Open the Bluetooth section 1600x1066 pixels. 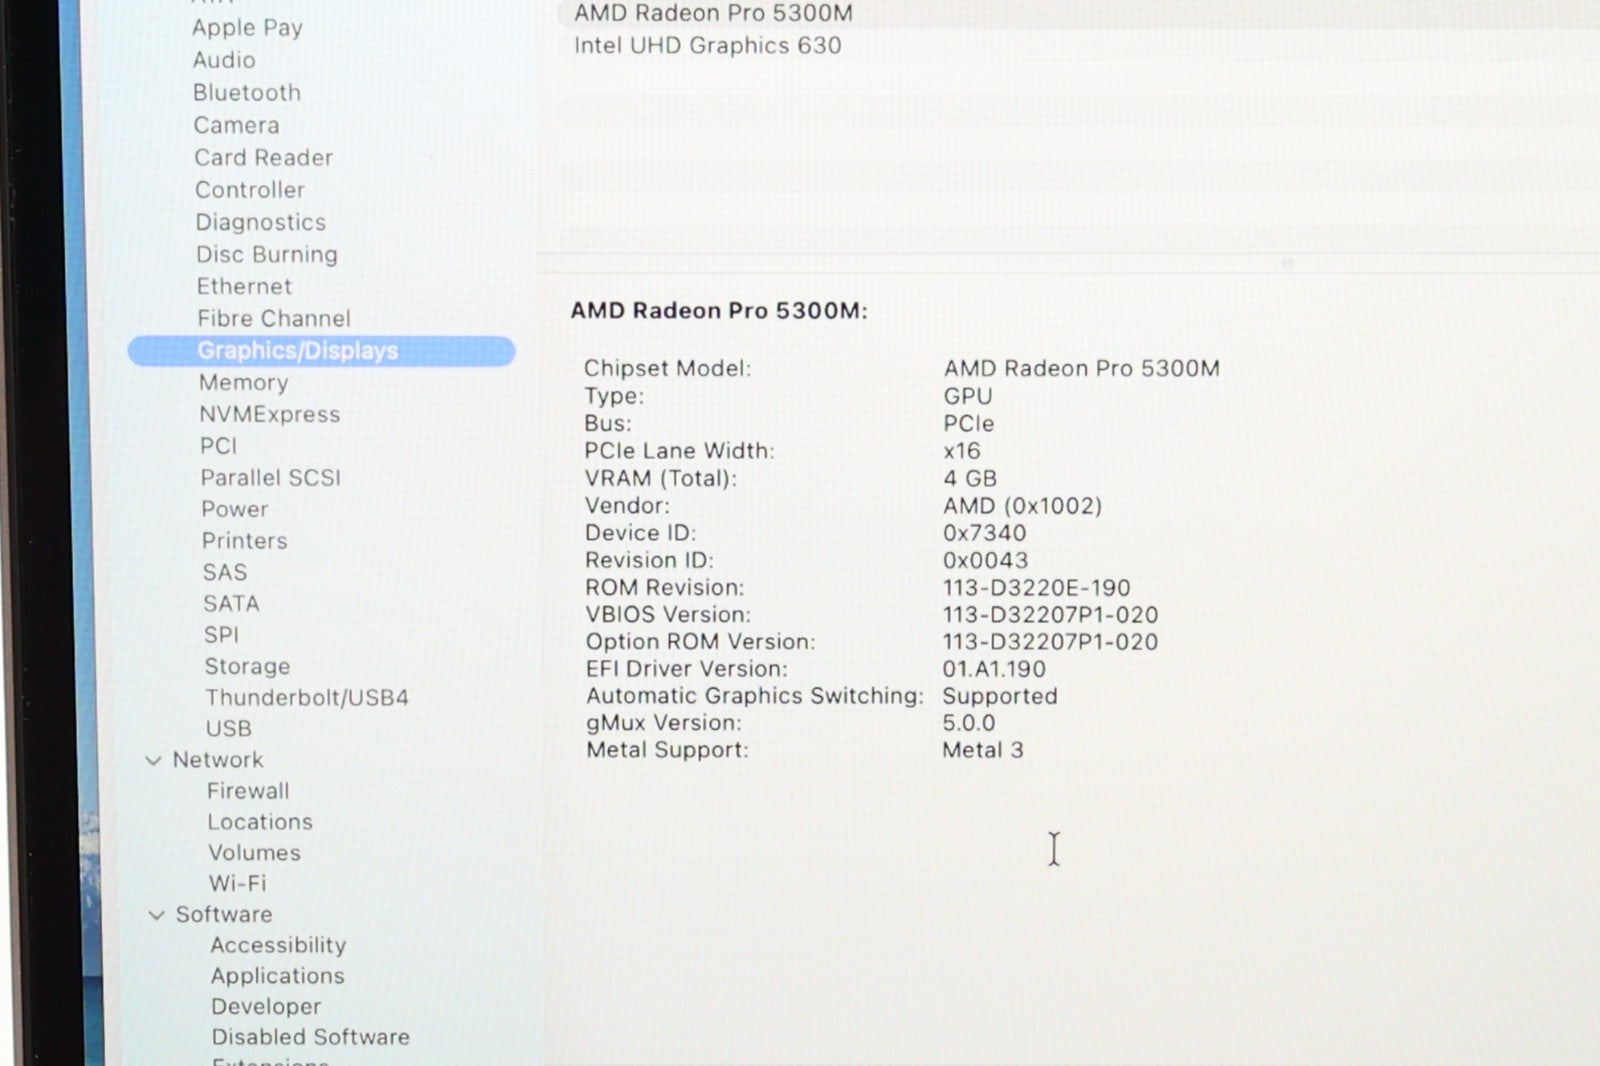coord(246,93)
